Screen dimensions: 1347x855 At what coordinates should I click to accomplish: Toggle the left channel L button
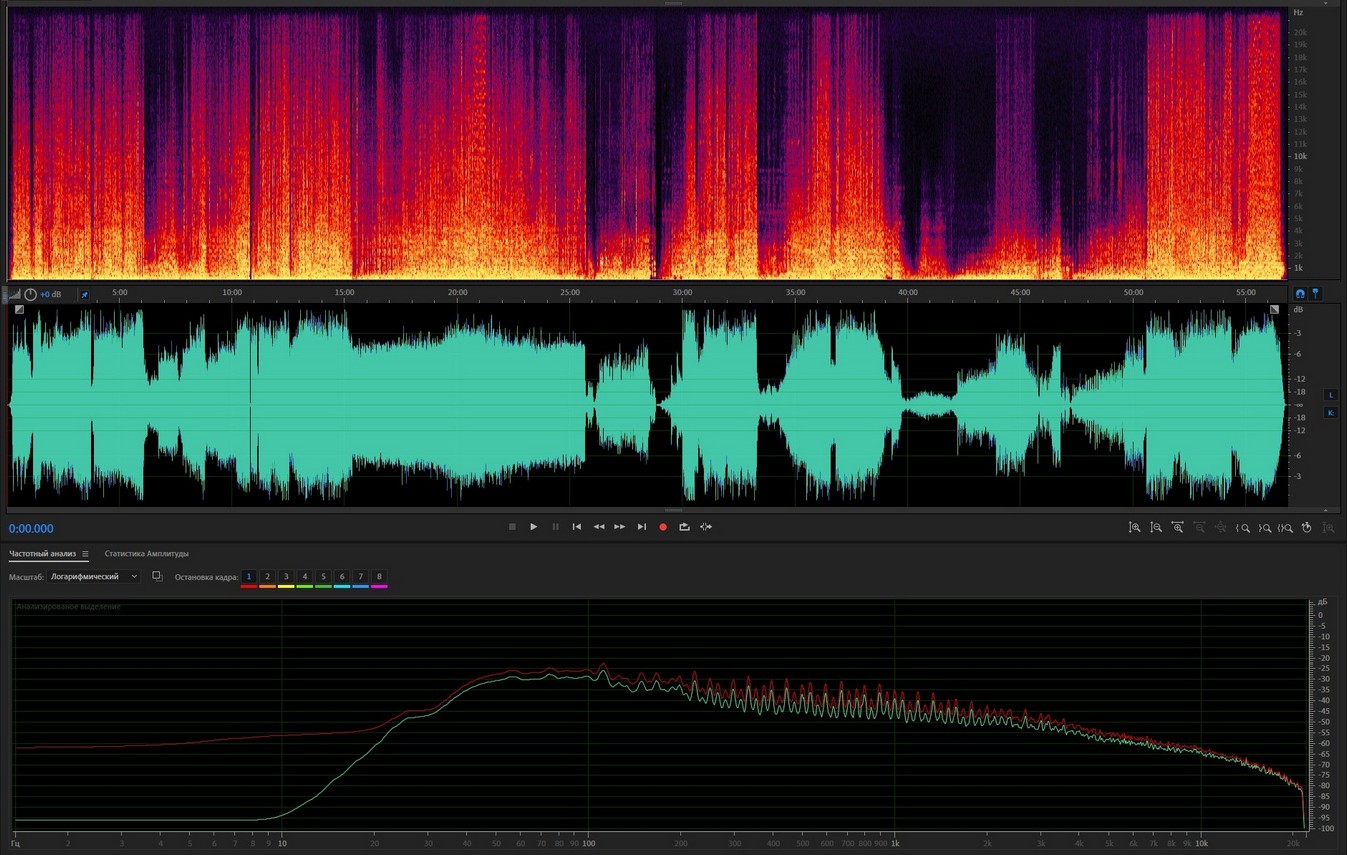[1330, 395]
